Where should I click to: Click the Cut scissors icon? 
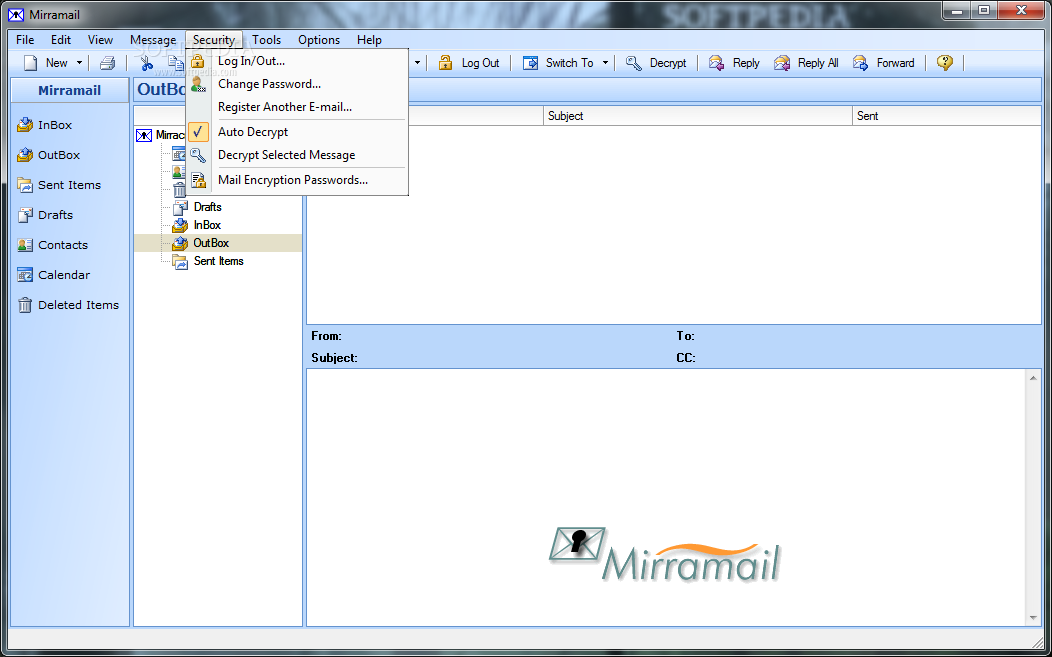[146, 63]
